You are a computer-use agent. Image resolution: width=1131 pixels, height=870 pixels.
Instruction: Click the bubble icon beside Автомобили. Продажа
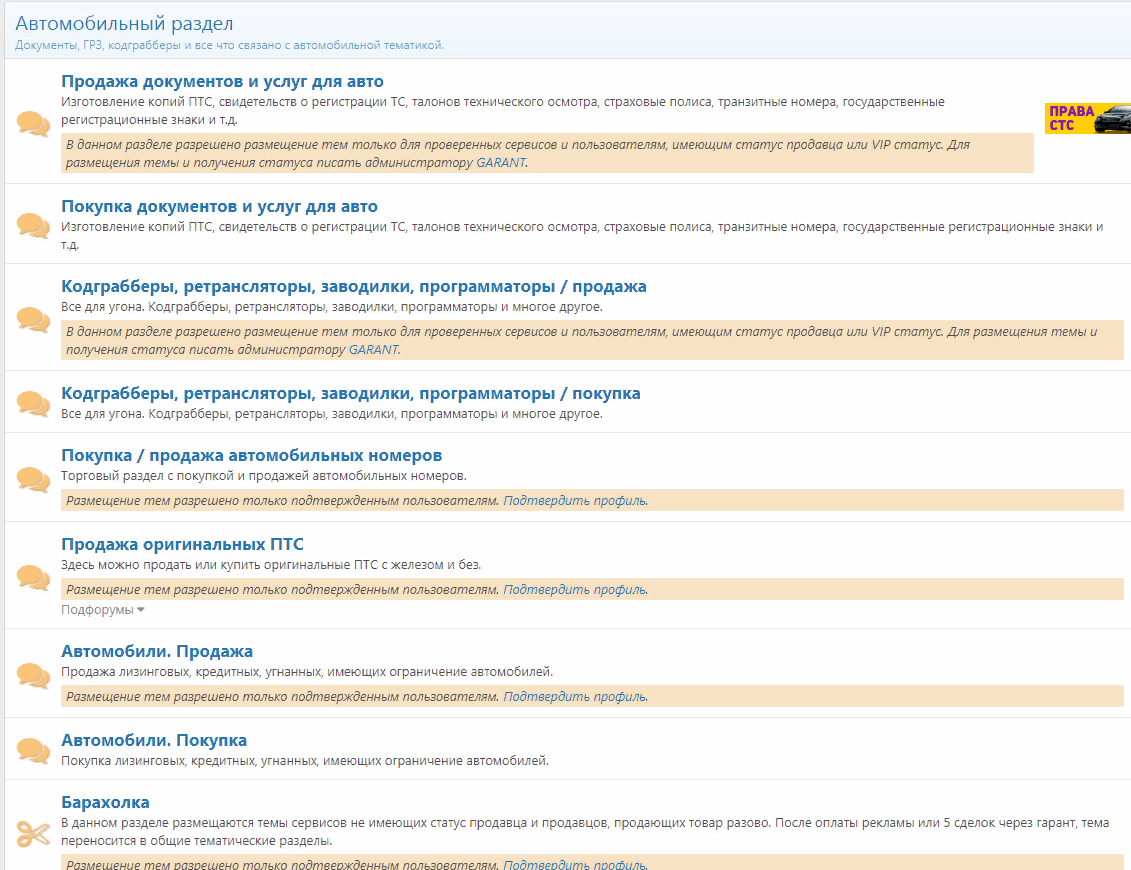[x=31, y=675]
